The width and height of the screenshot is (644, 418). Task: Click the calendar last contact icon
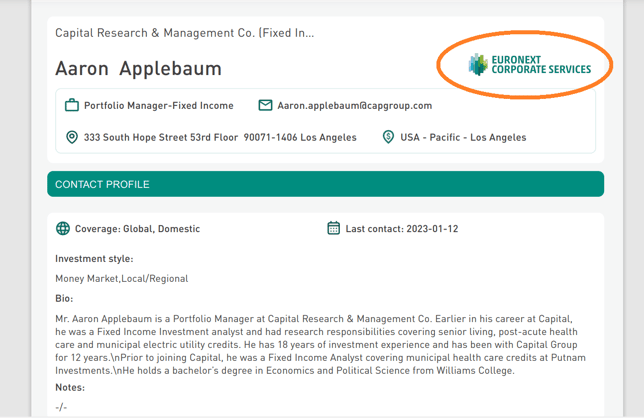coord(334,228)
